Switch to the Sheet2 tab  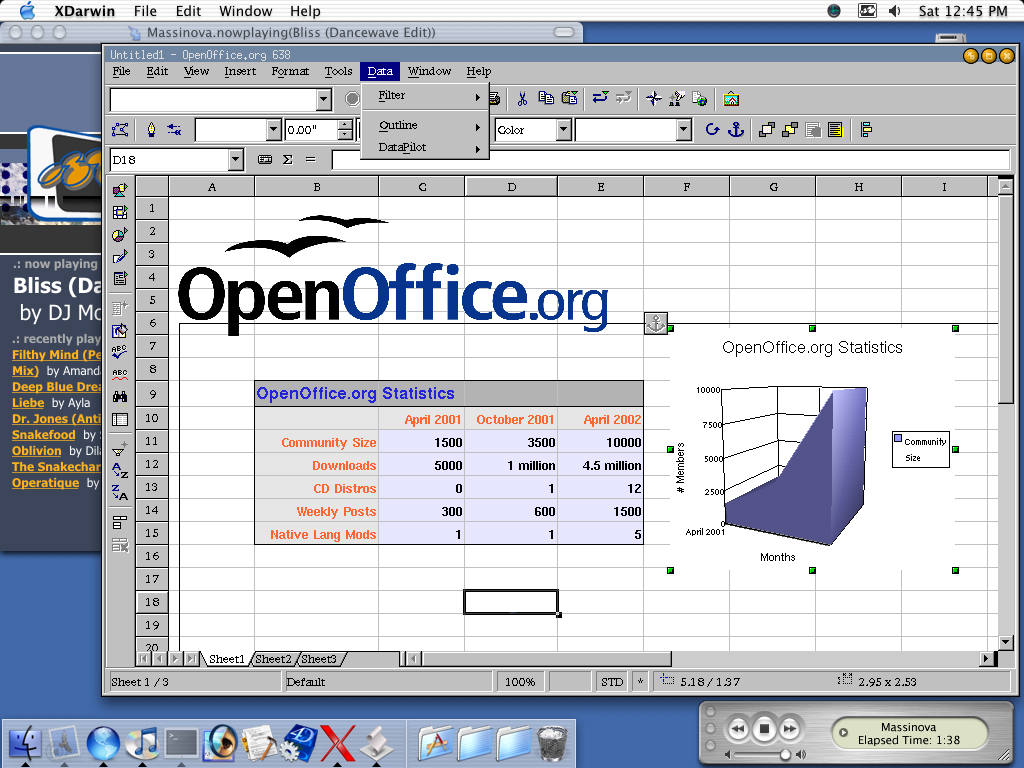[x=273, y=659]
